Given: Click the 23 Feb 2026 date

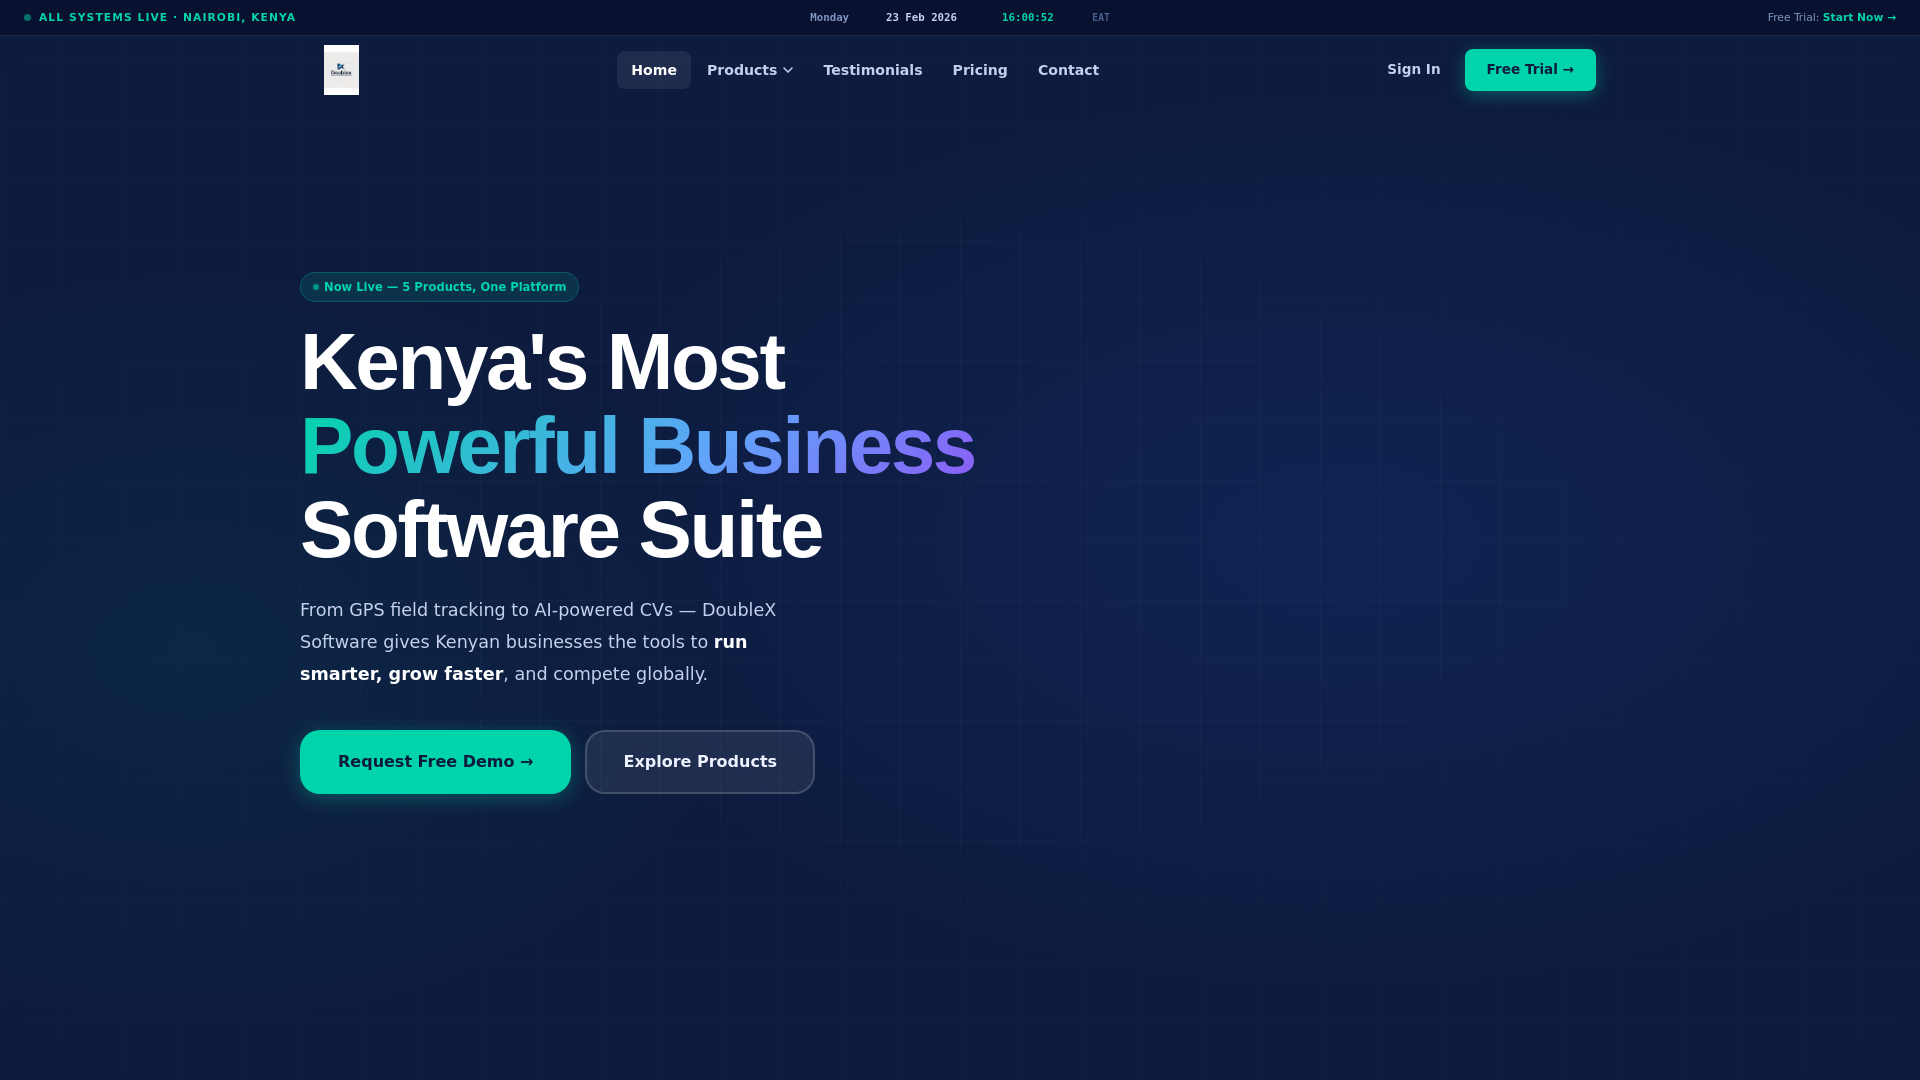Looking at the screenshot, I should pyautogui.click(x=921, y=18).
